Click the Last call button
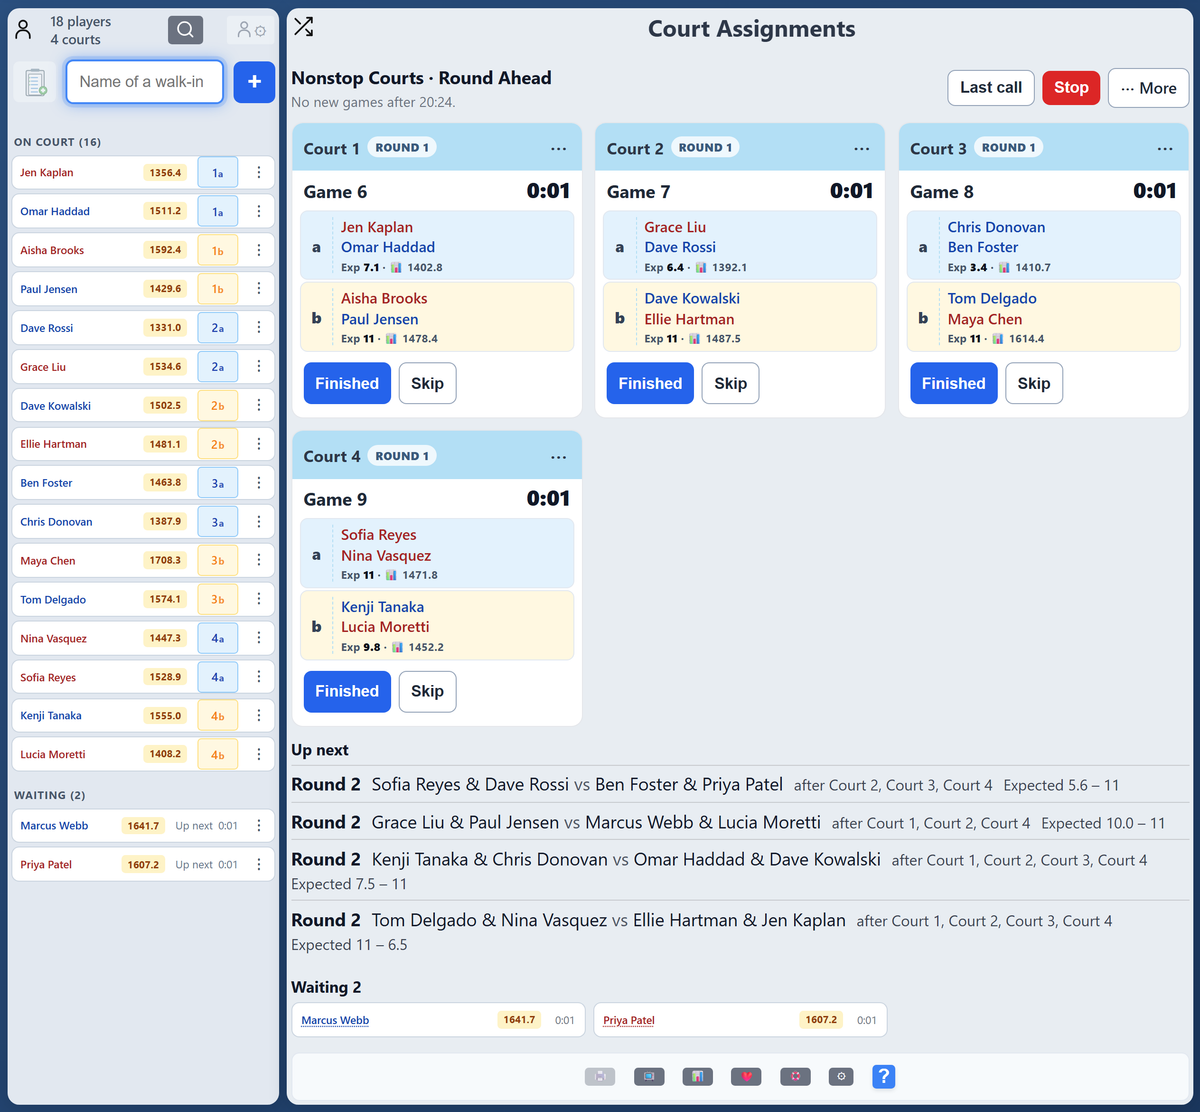Screen dimensions: 1200x1112 click(991, 88)
